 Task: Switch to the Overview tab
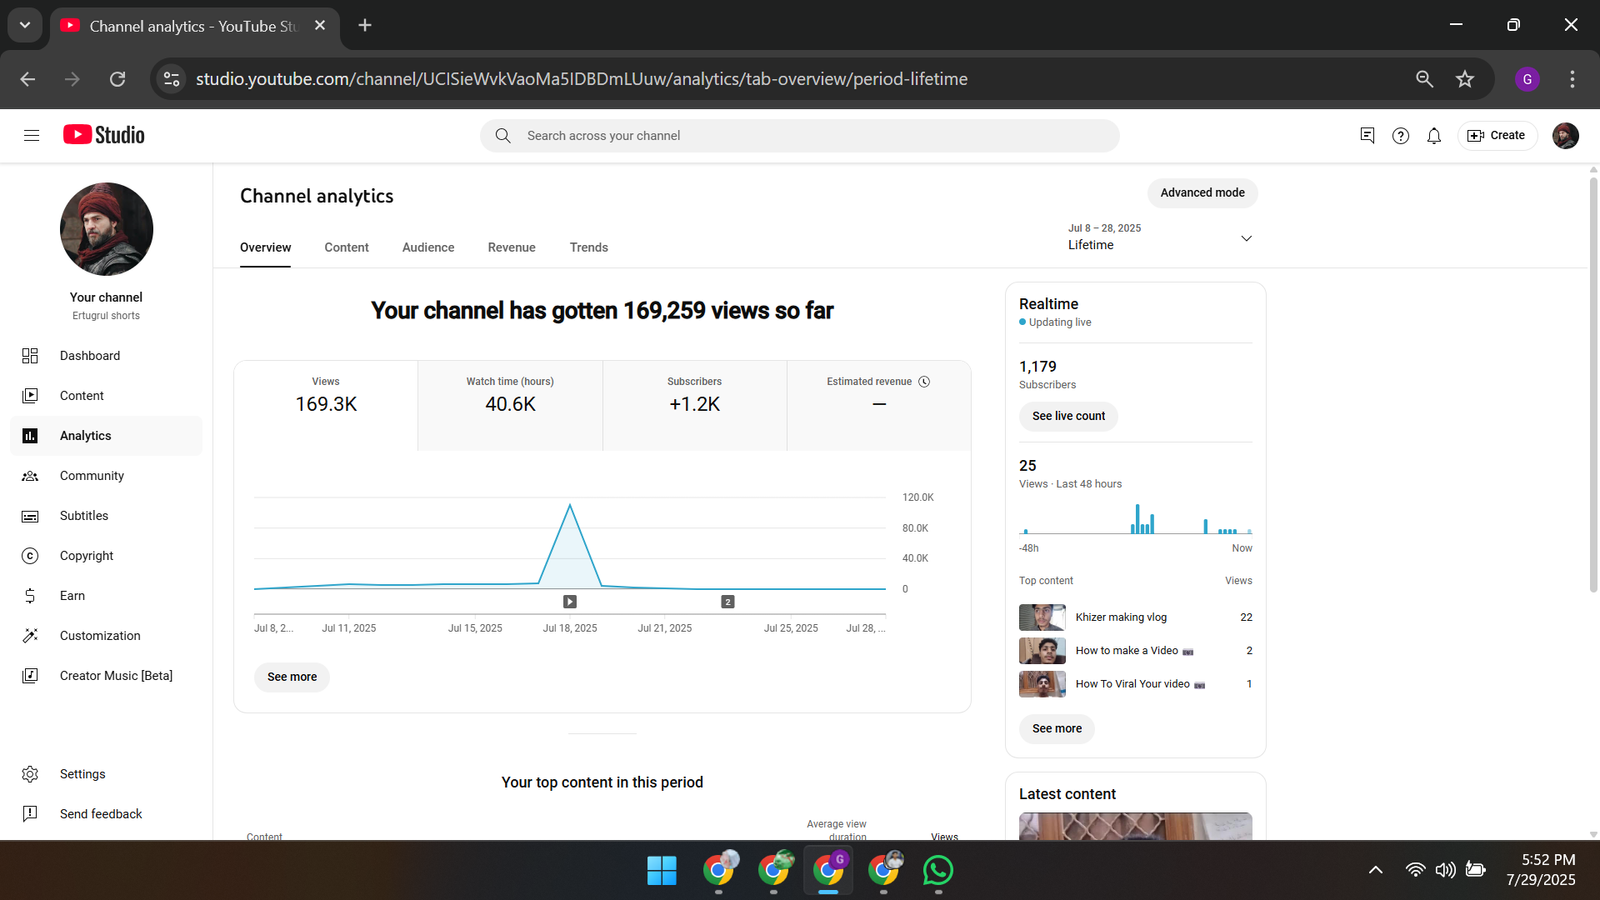pos(265,247)
